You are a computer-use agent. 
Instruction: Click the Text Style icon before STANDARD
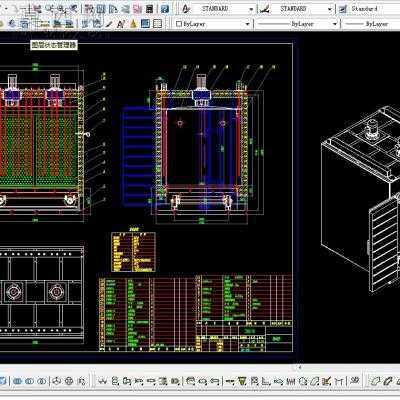point(186,9)
